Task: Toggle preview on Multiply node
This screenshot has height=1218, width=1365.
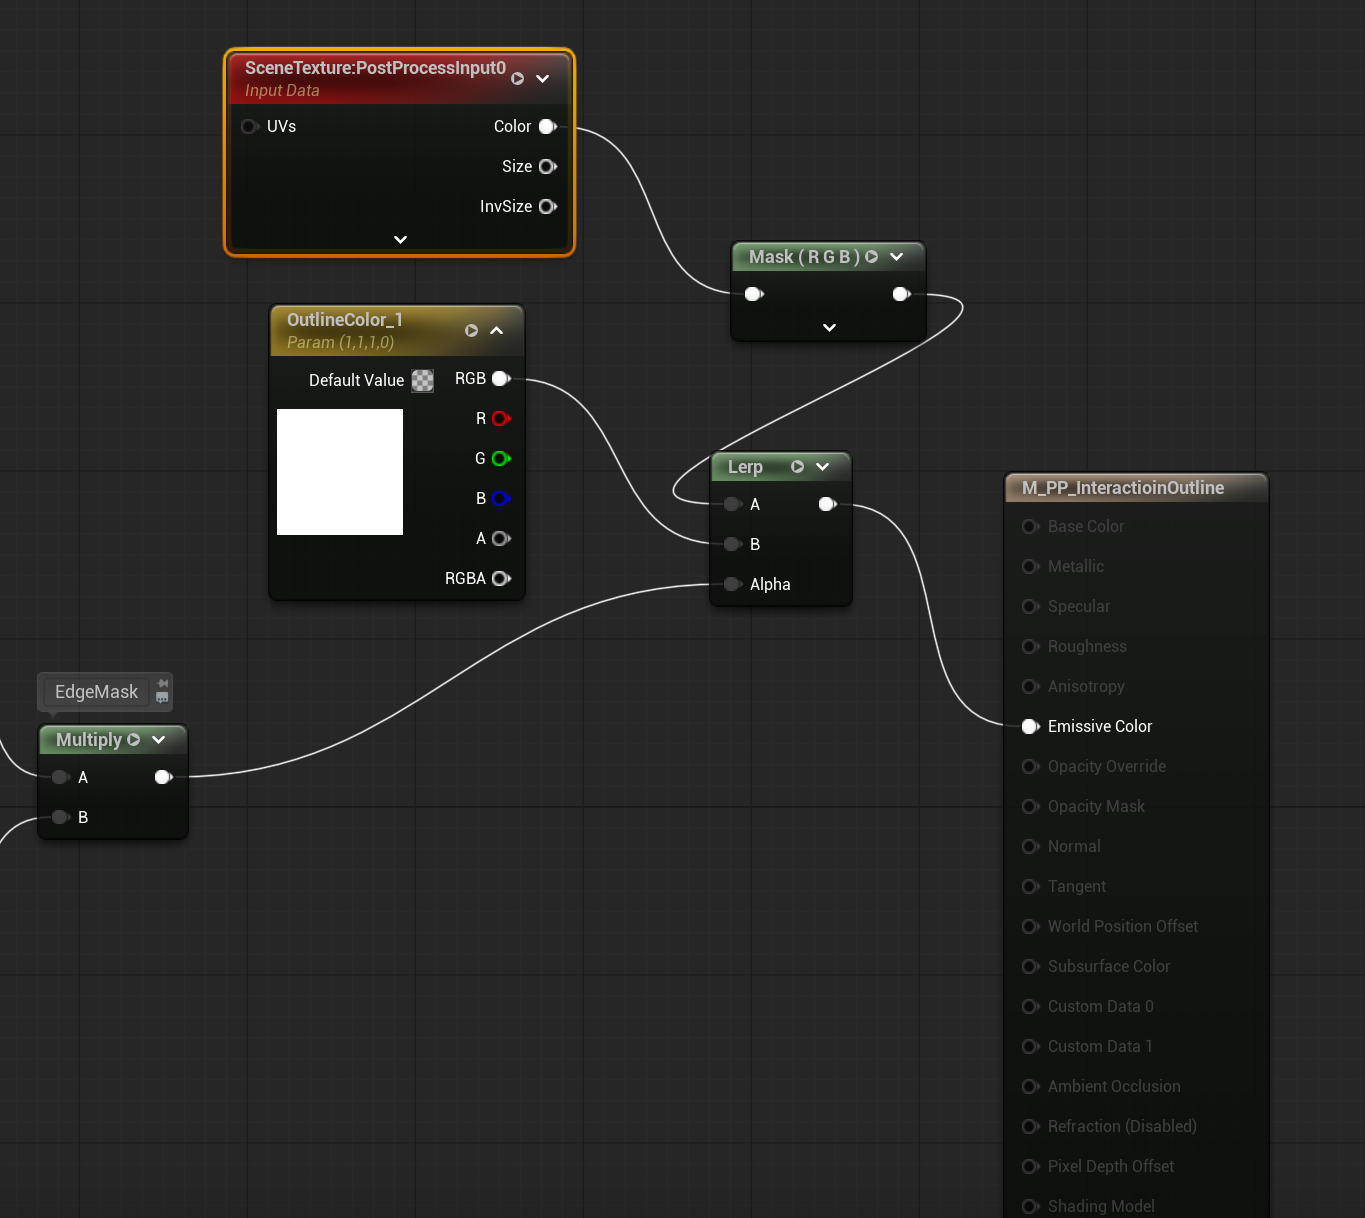Action: tap(133, 740)
